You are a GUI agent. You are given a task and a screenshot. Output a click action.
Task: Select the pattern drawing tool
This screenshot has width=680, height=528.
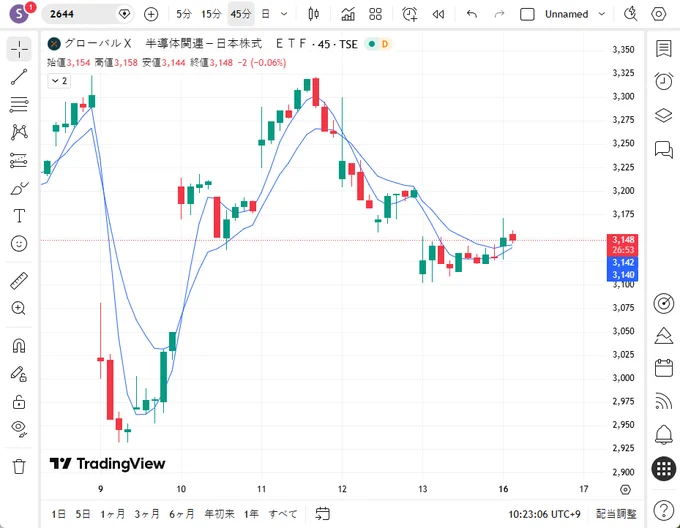pos(19,132)
